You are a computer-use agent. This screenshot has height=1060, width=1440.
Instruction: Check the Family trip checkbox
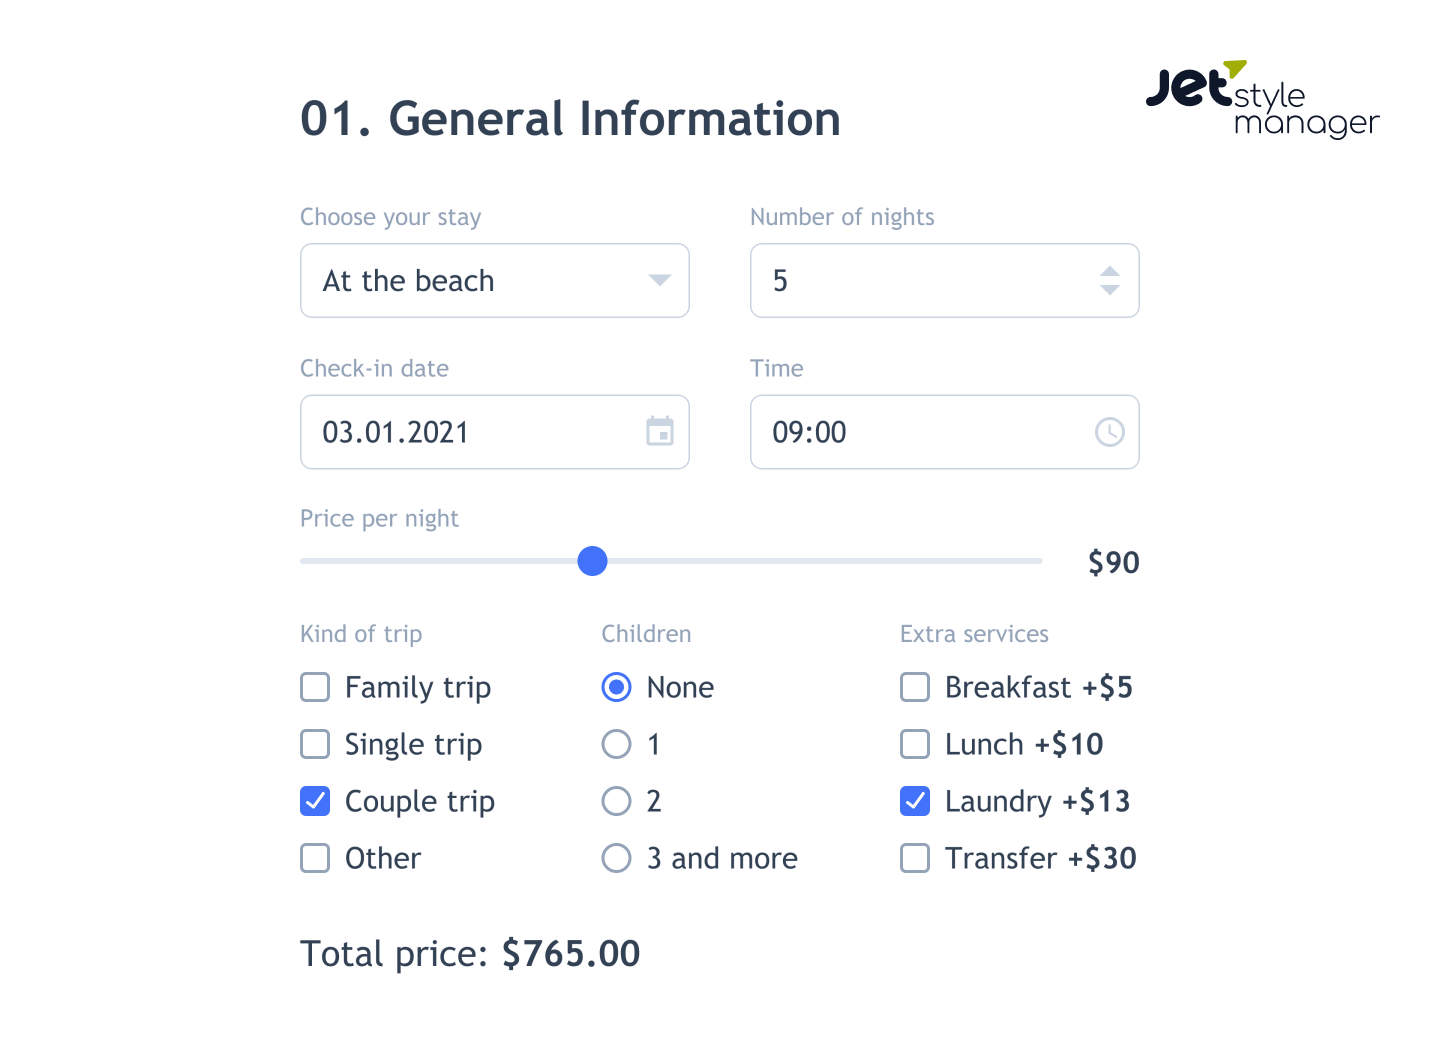315,687
